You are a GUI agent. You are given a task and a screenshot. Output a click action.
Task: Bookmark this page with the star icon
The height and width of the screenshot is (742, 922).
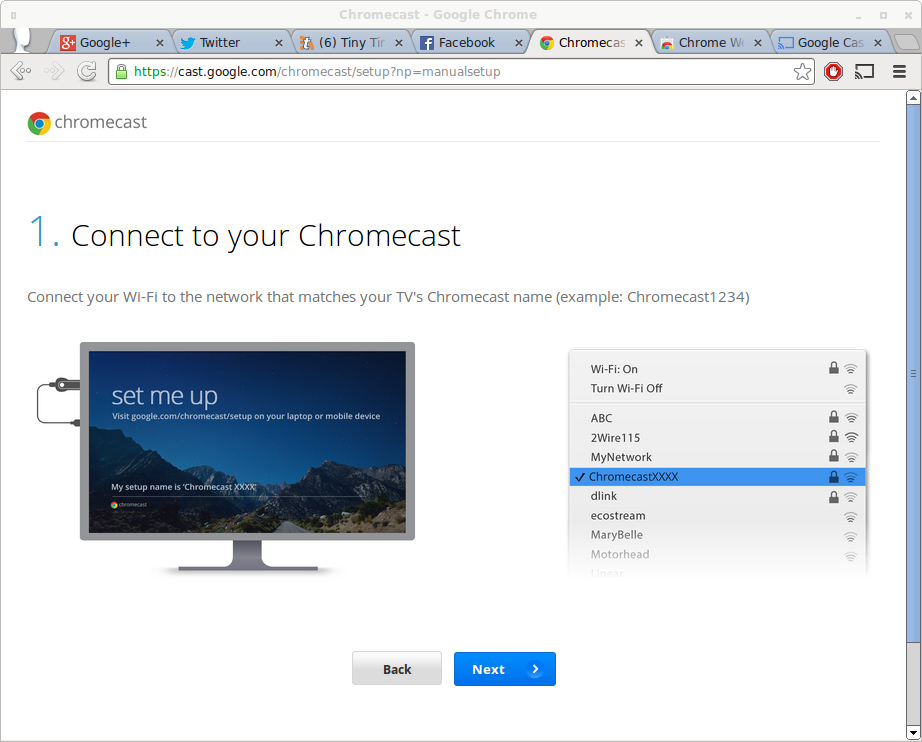tap(802, 72)
